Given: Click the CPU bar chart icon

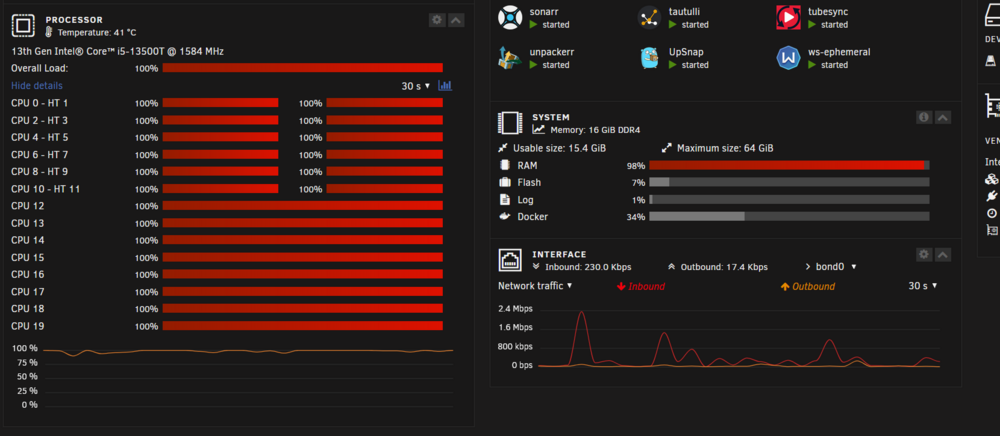Looking at the screenshot, I should click(x=445, y=85).
